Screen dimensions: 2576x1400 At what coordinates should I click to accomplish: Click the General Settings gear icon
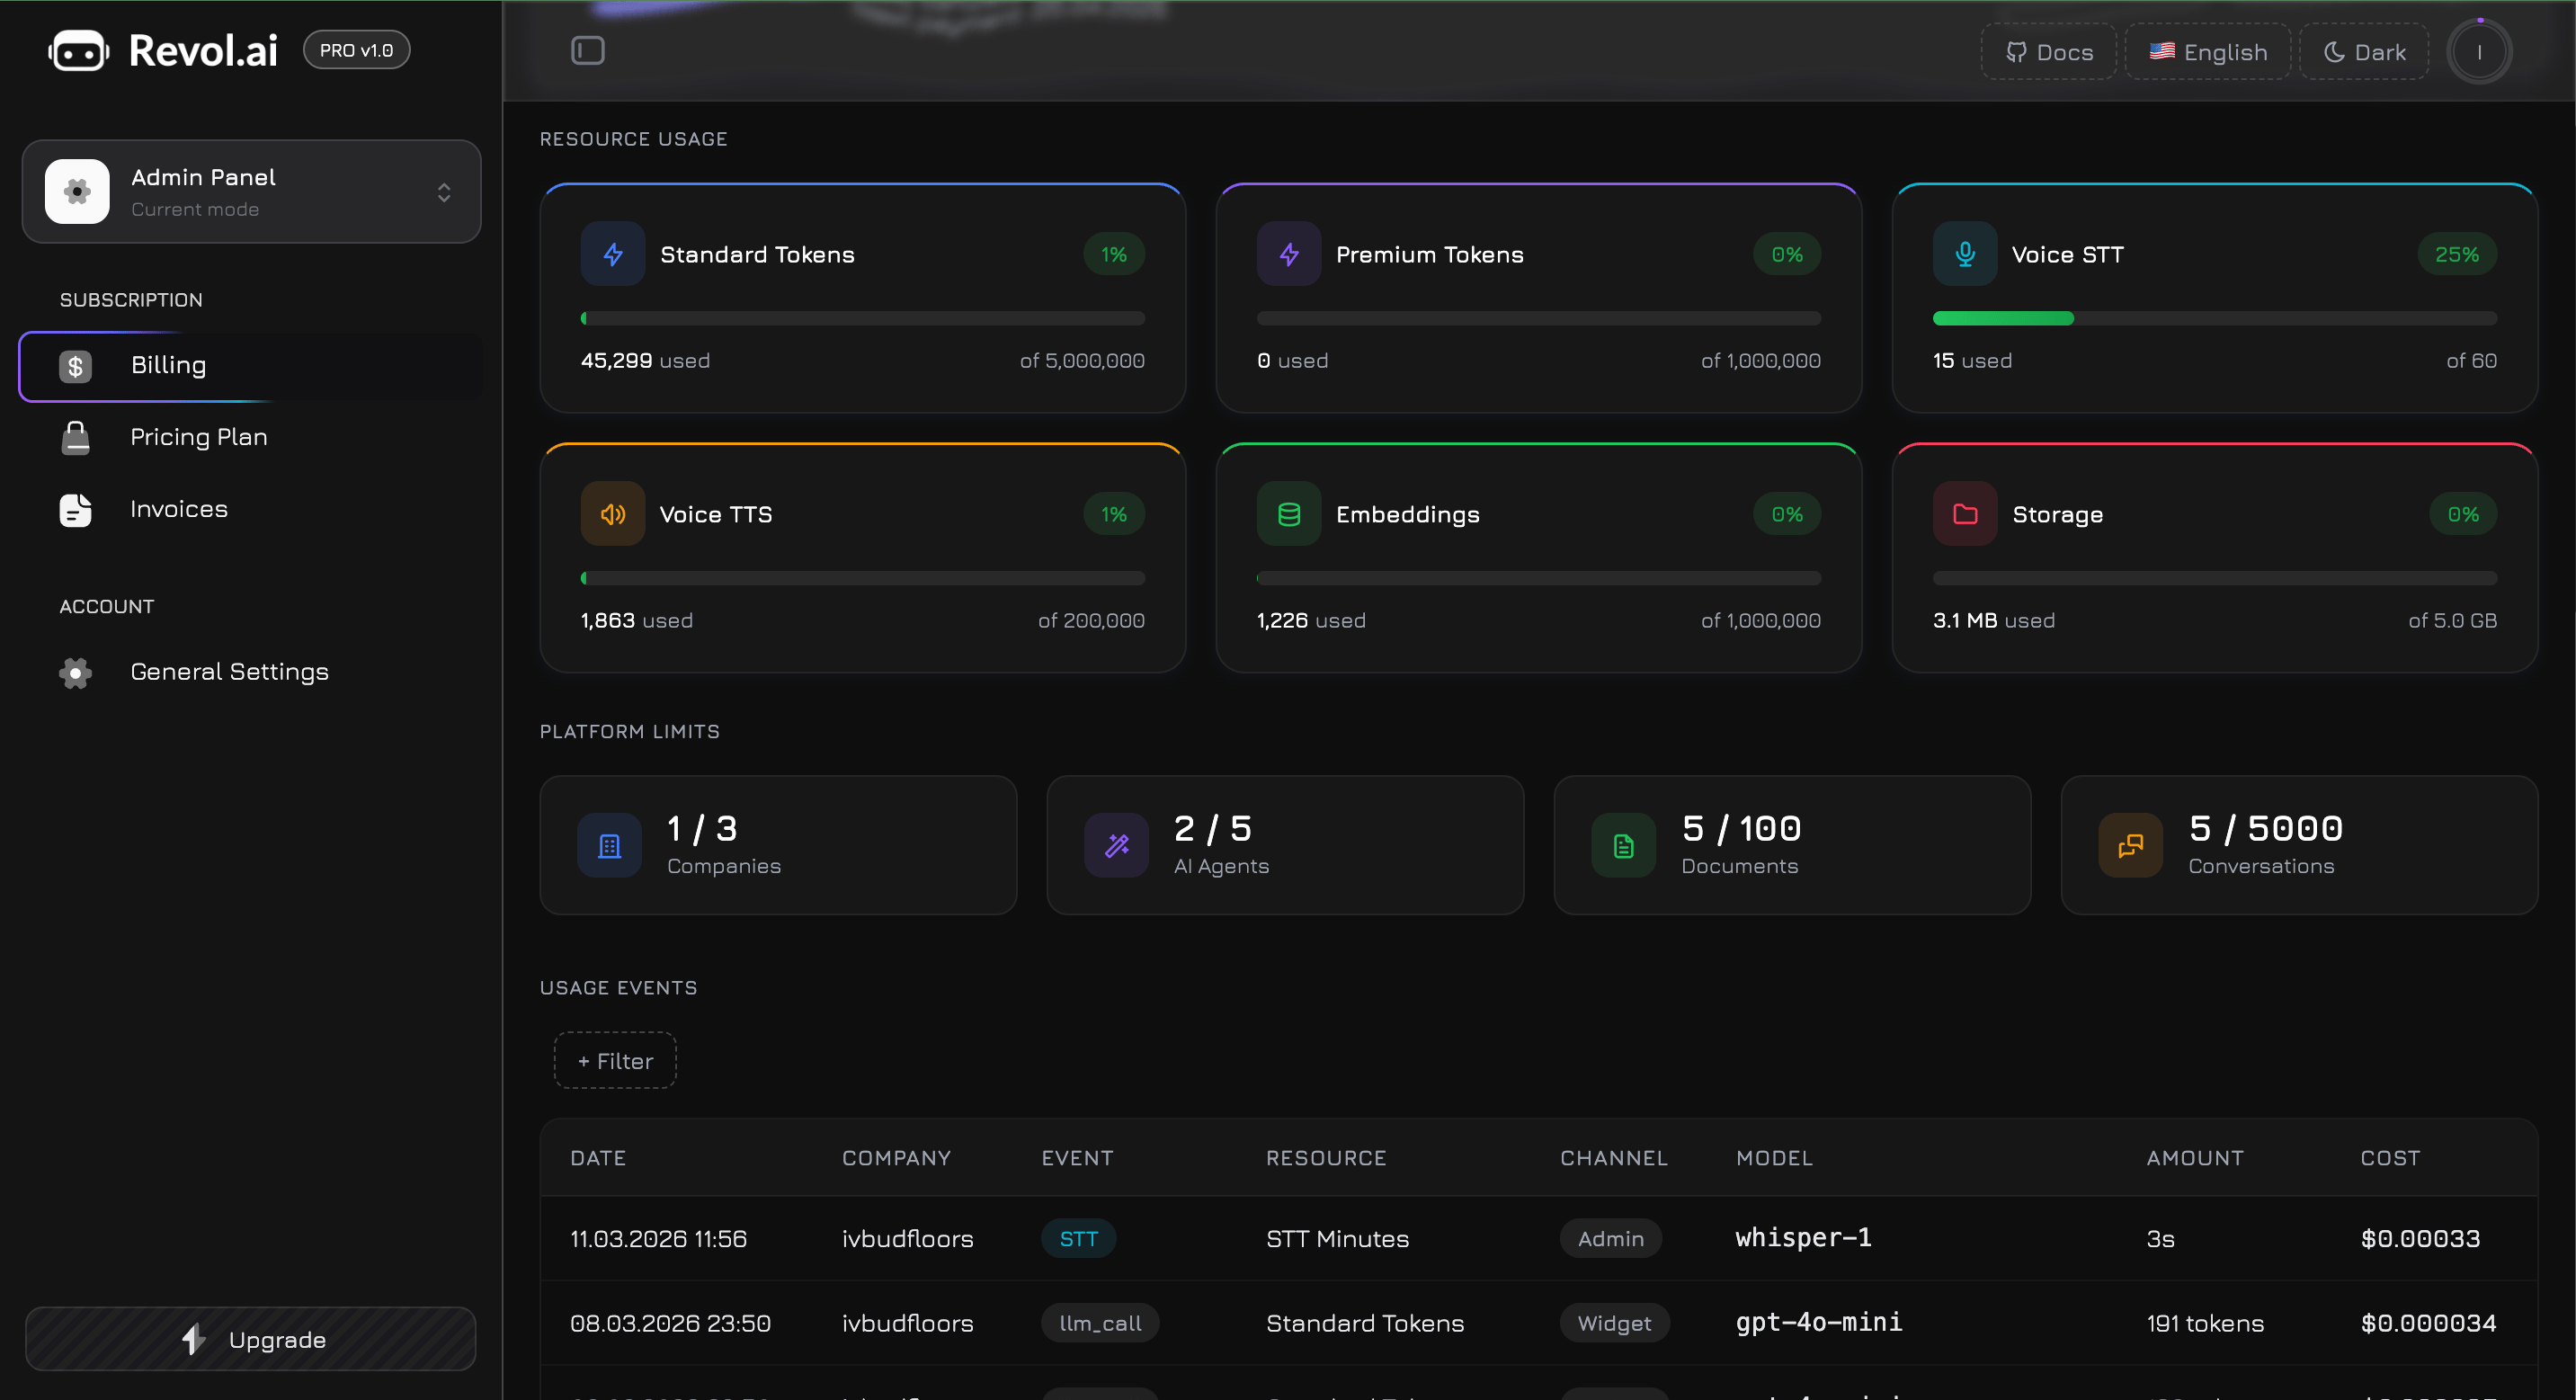[x=75, y=673]
